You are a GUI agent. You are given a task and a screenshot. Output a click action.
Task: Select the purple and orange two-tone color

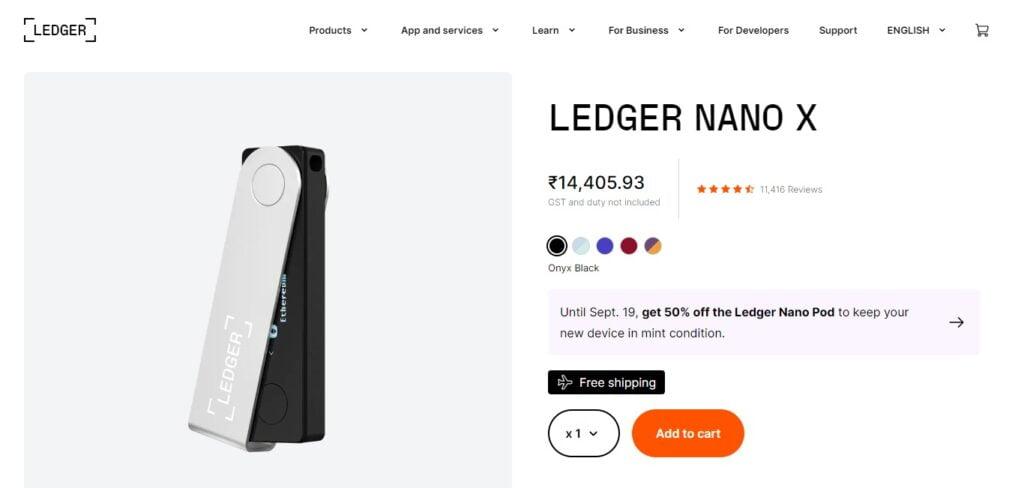652,246
